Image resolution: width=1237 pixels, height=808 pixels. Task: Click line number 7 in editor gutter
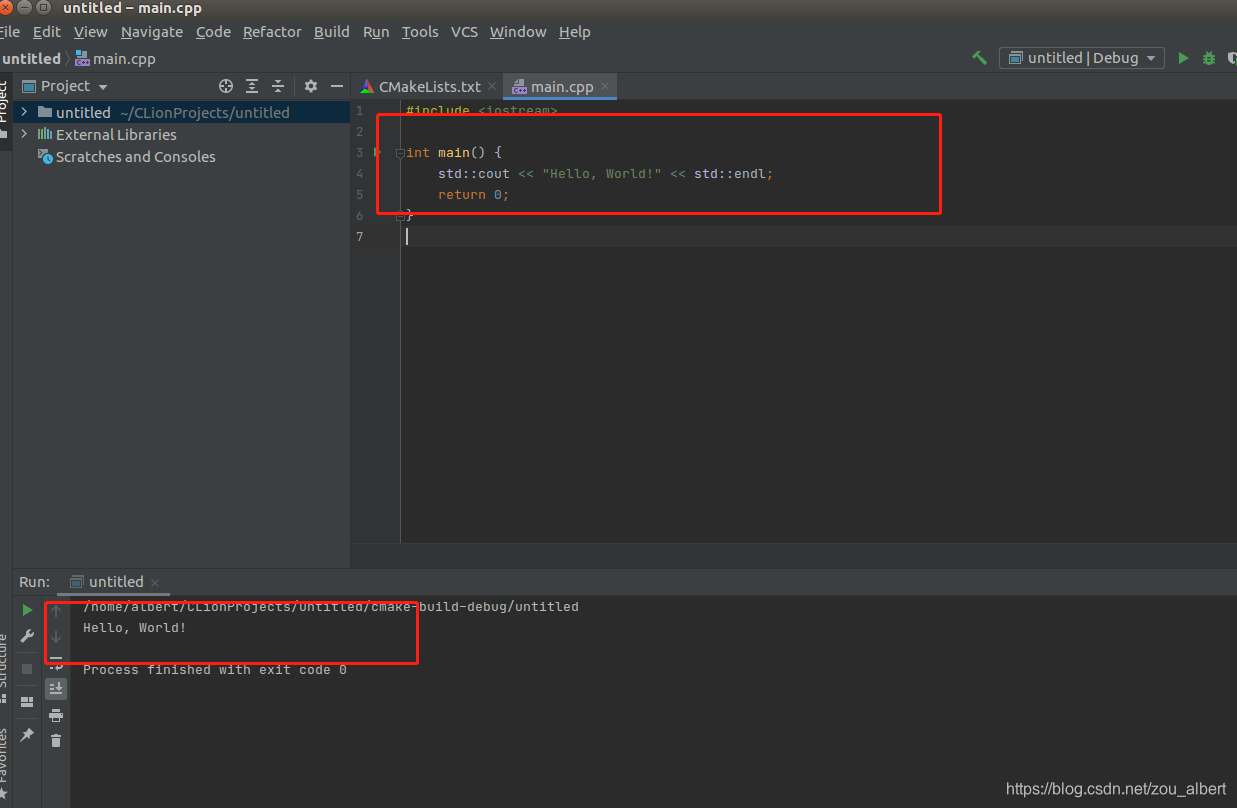(x=360, y=237)
